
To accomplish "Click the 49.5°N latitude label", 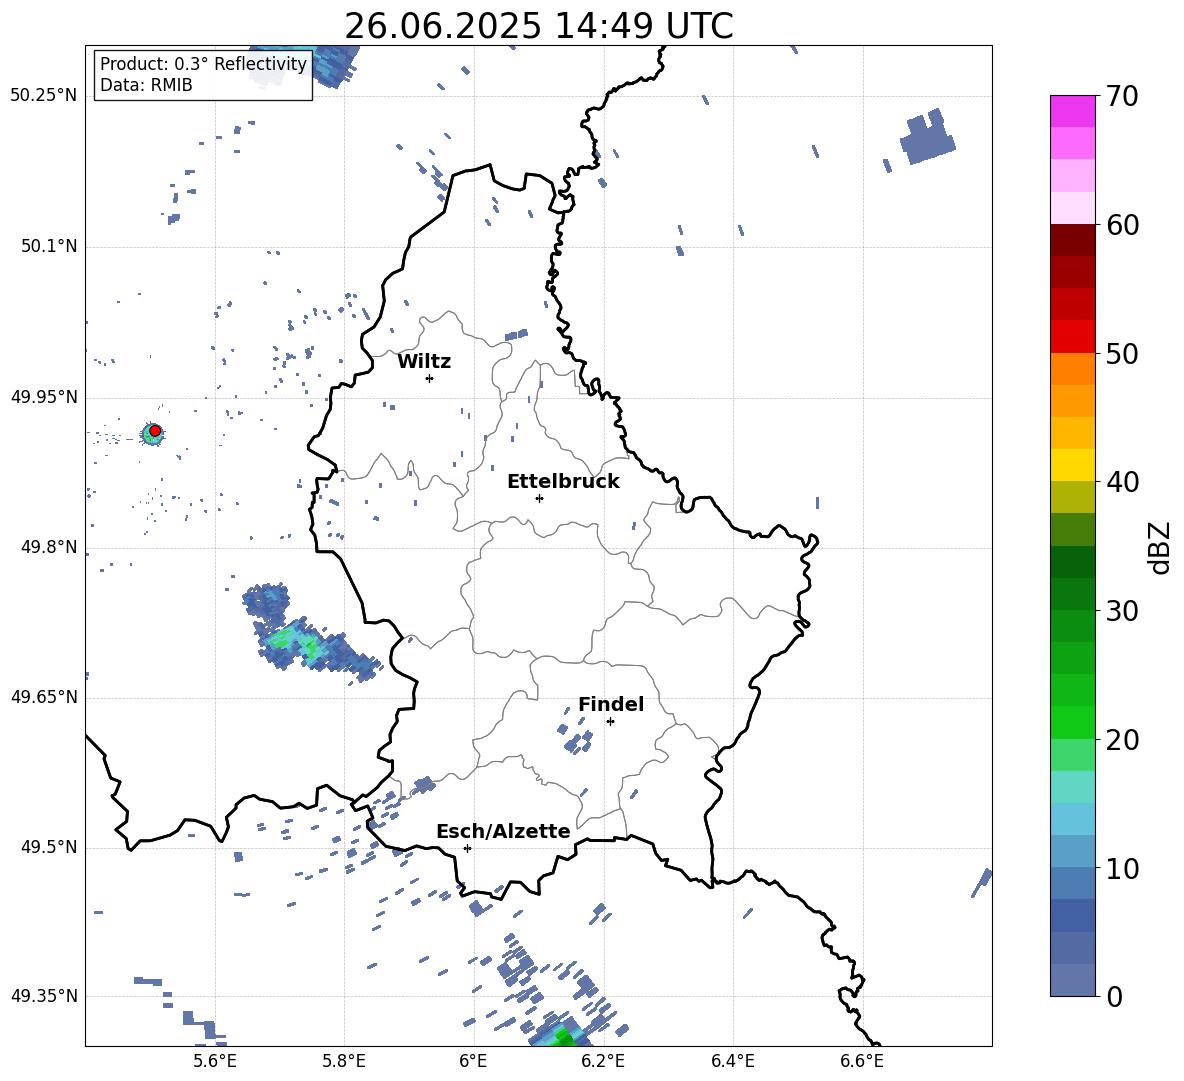I will point(48,847).
